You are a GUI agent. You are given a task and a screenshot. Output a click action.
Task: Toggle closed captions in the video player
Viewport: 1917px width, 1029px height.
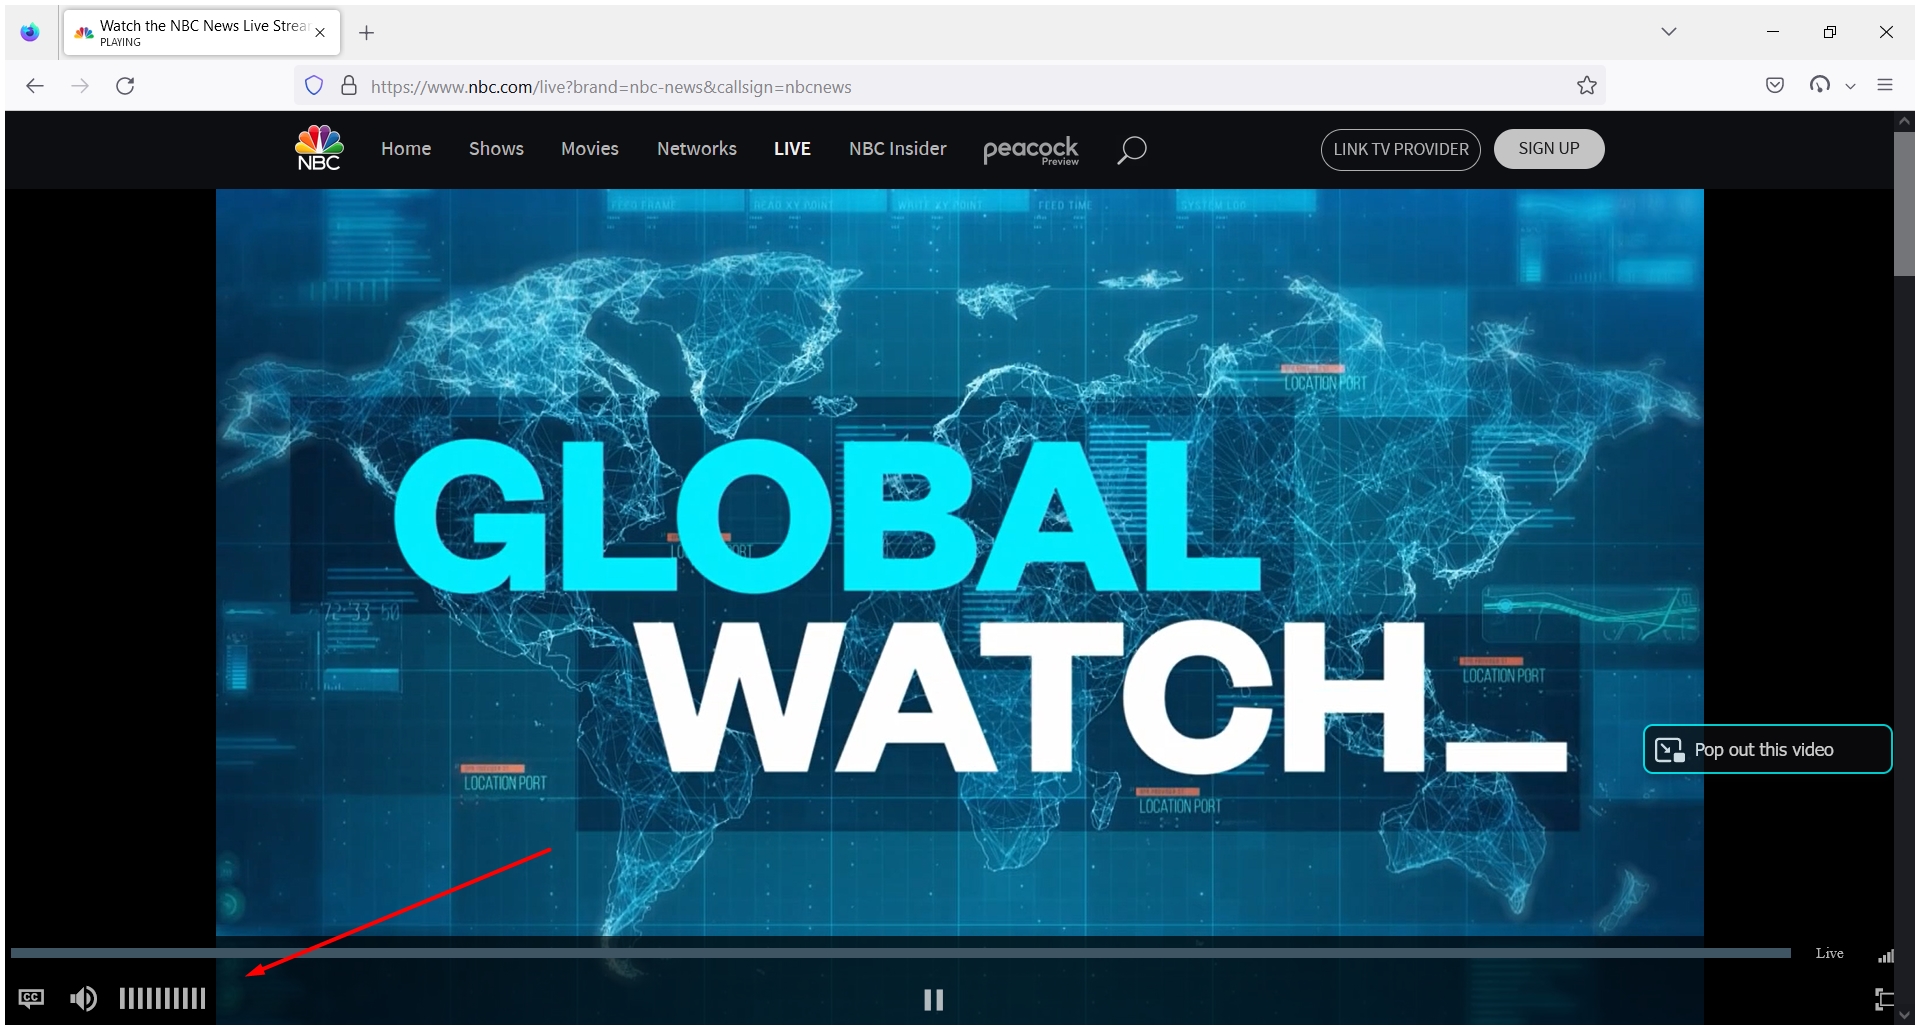tap(31, 997)
